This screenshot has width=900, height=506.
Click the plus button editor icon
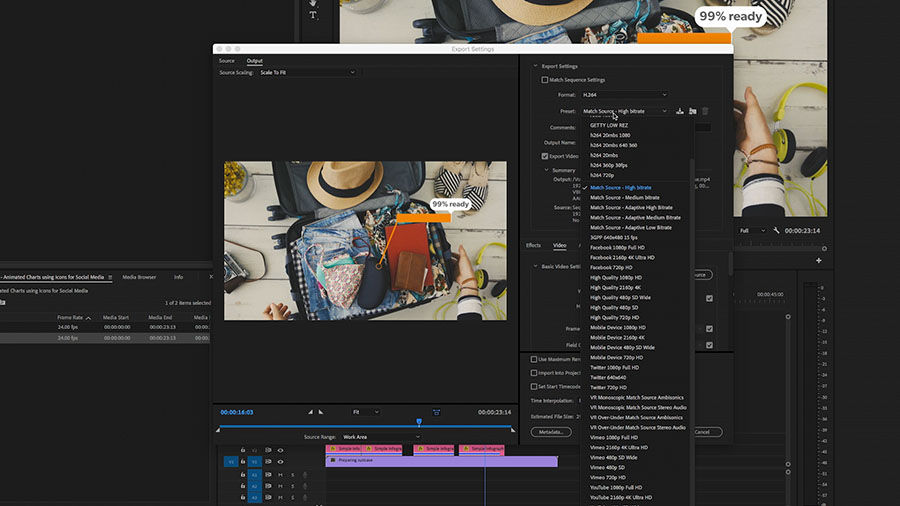[x=819, y=260]
